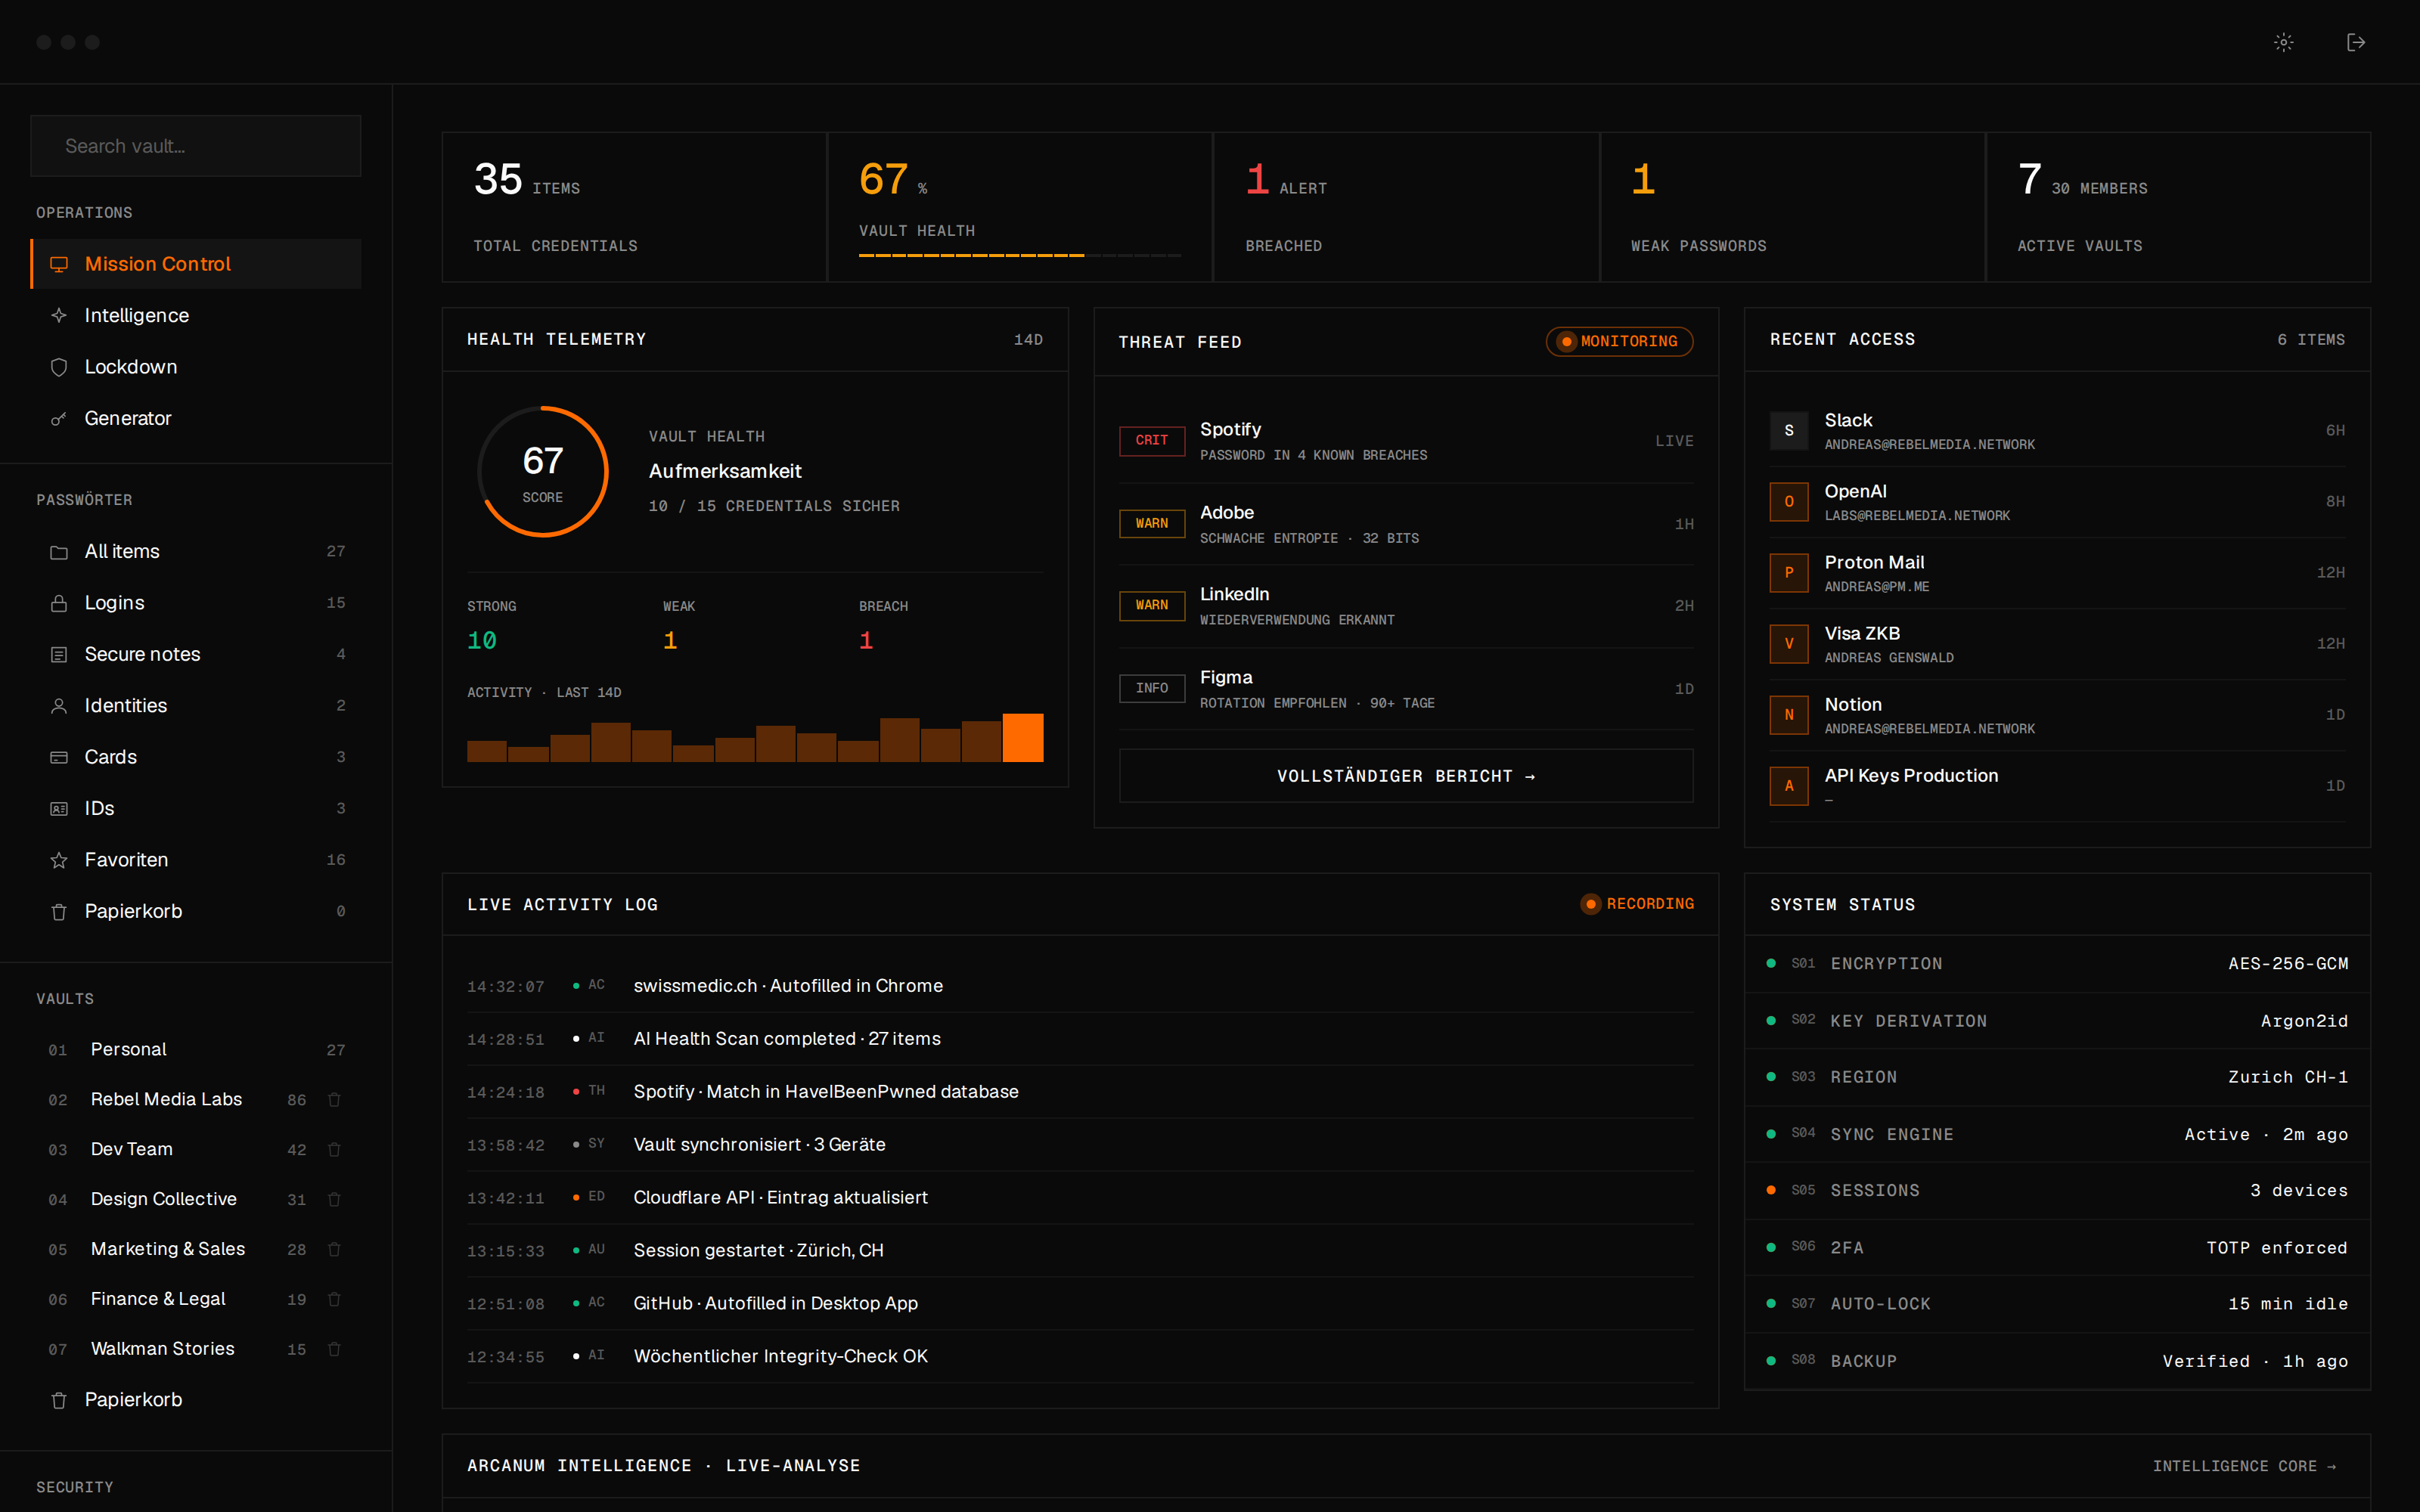Viewport: 2420px width, 1512px height.
Task: Click the Notion N avatar icon
Action: [x=1789, y=715]
